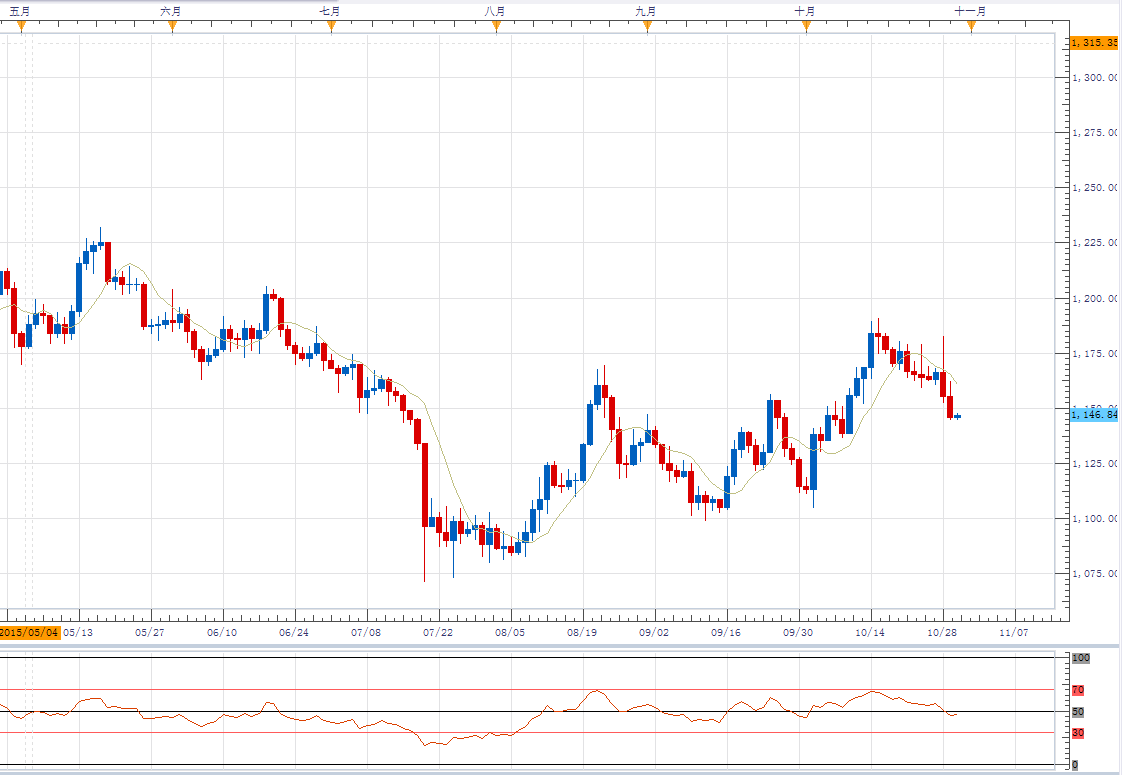The width and height of the screenshot is (1122, 775).
Task: Click the 11/07 date axis label
Action: (1014, 633)
